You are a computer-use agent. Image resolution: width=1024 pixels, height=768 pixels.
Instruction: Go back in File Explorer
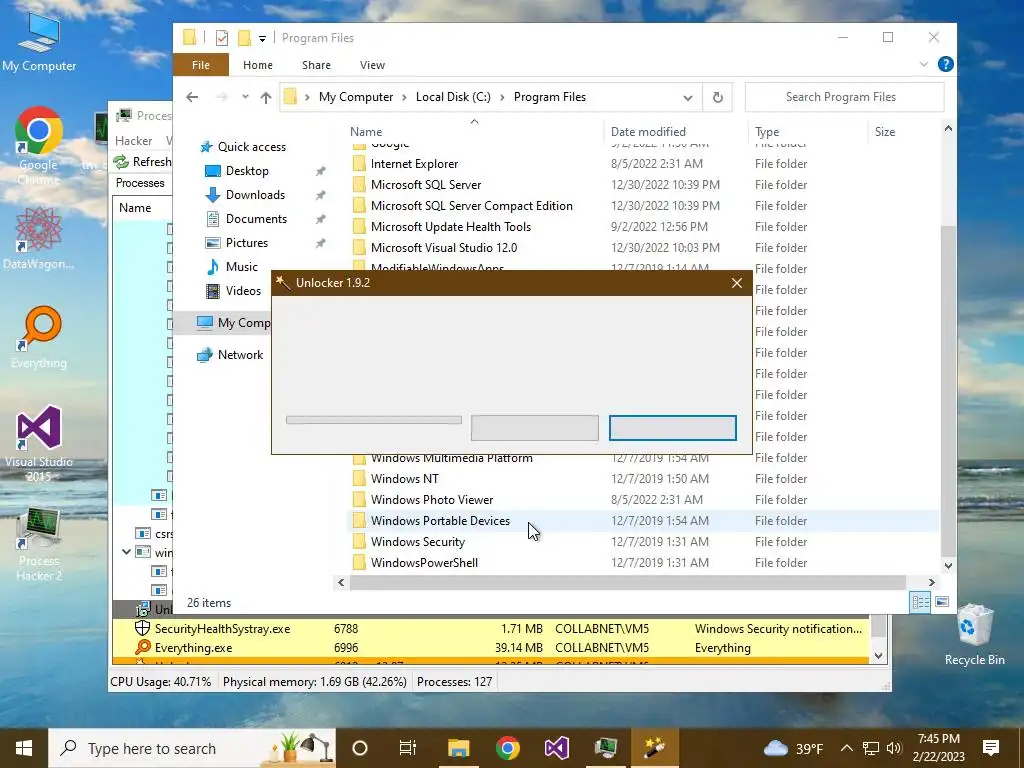coord(192,97)
